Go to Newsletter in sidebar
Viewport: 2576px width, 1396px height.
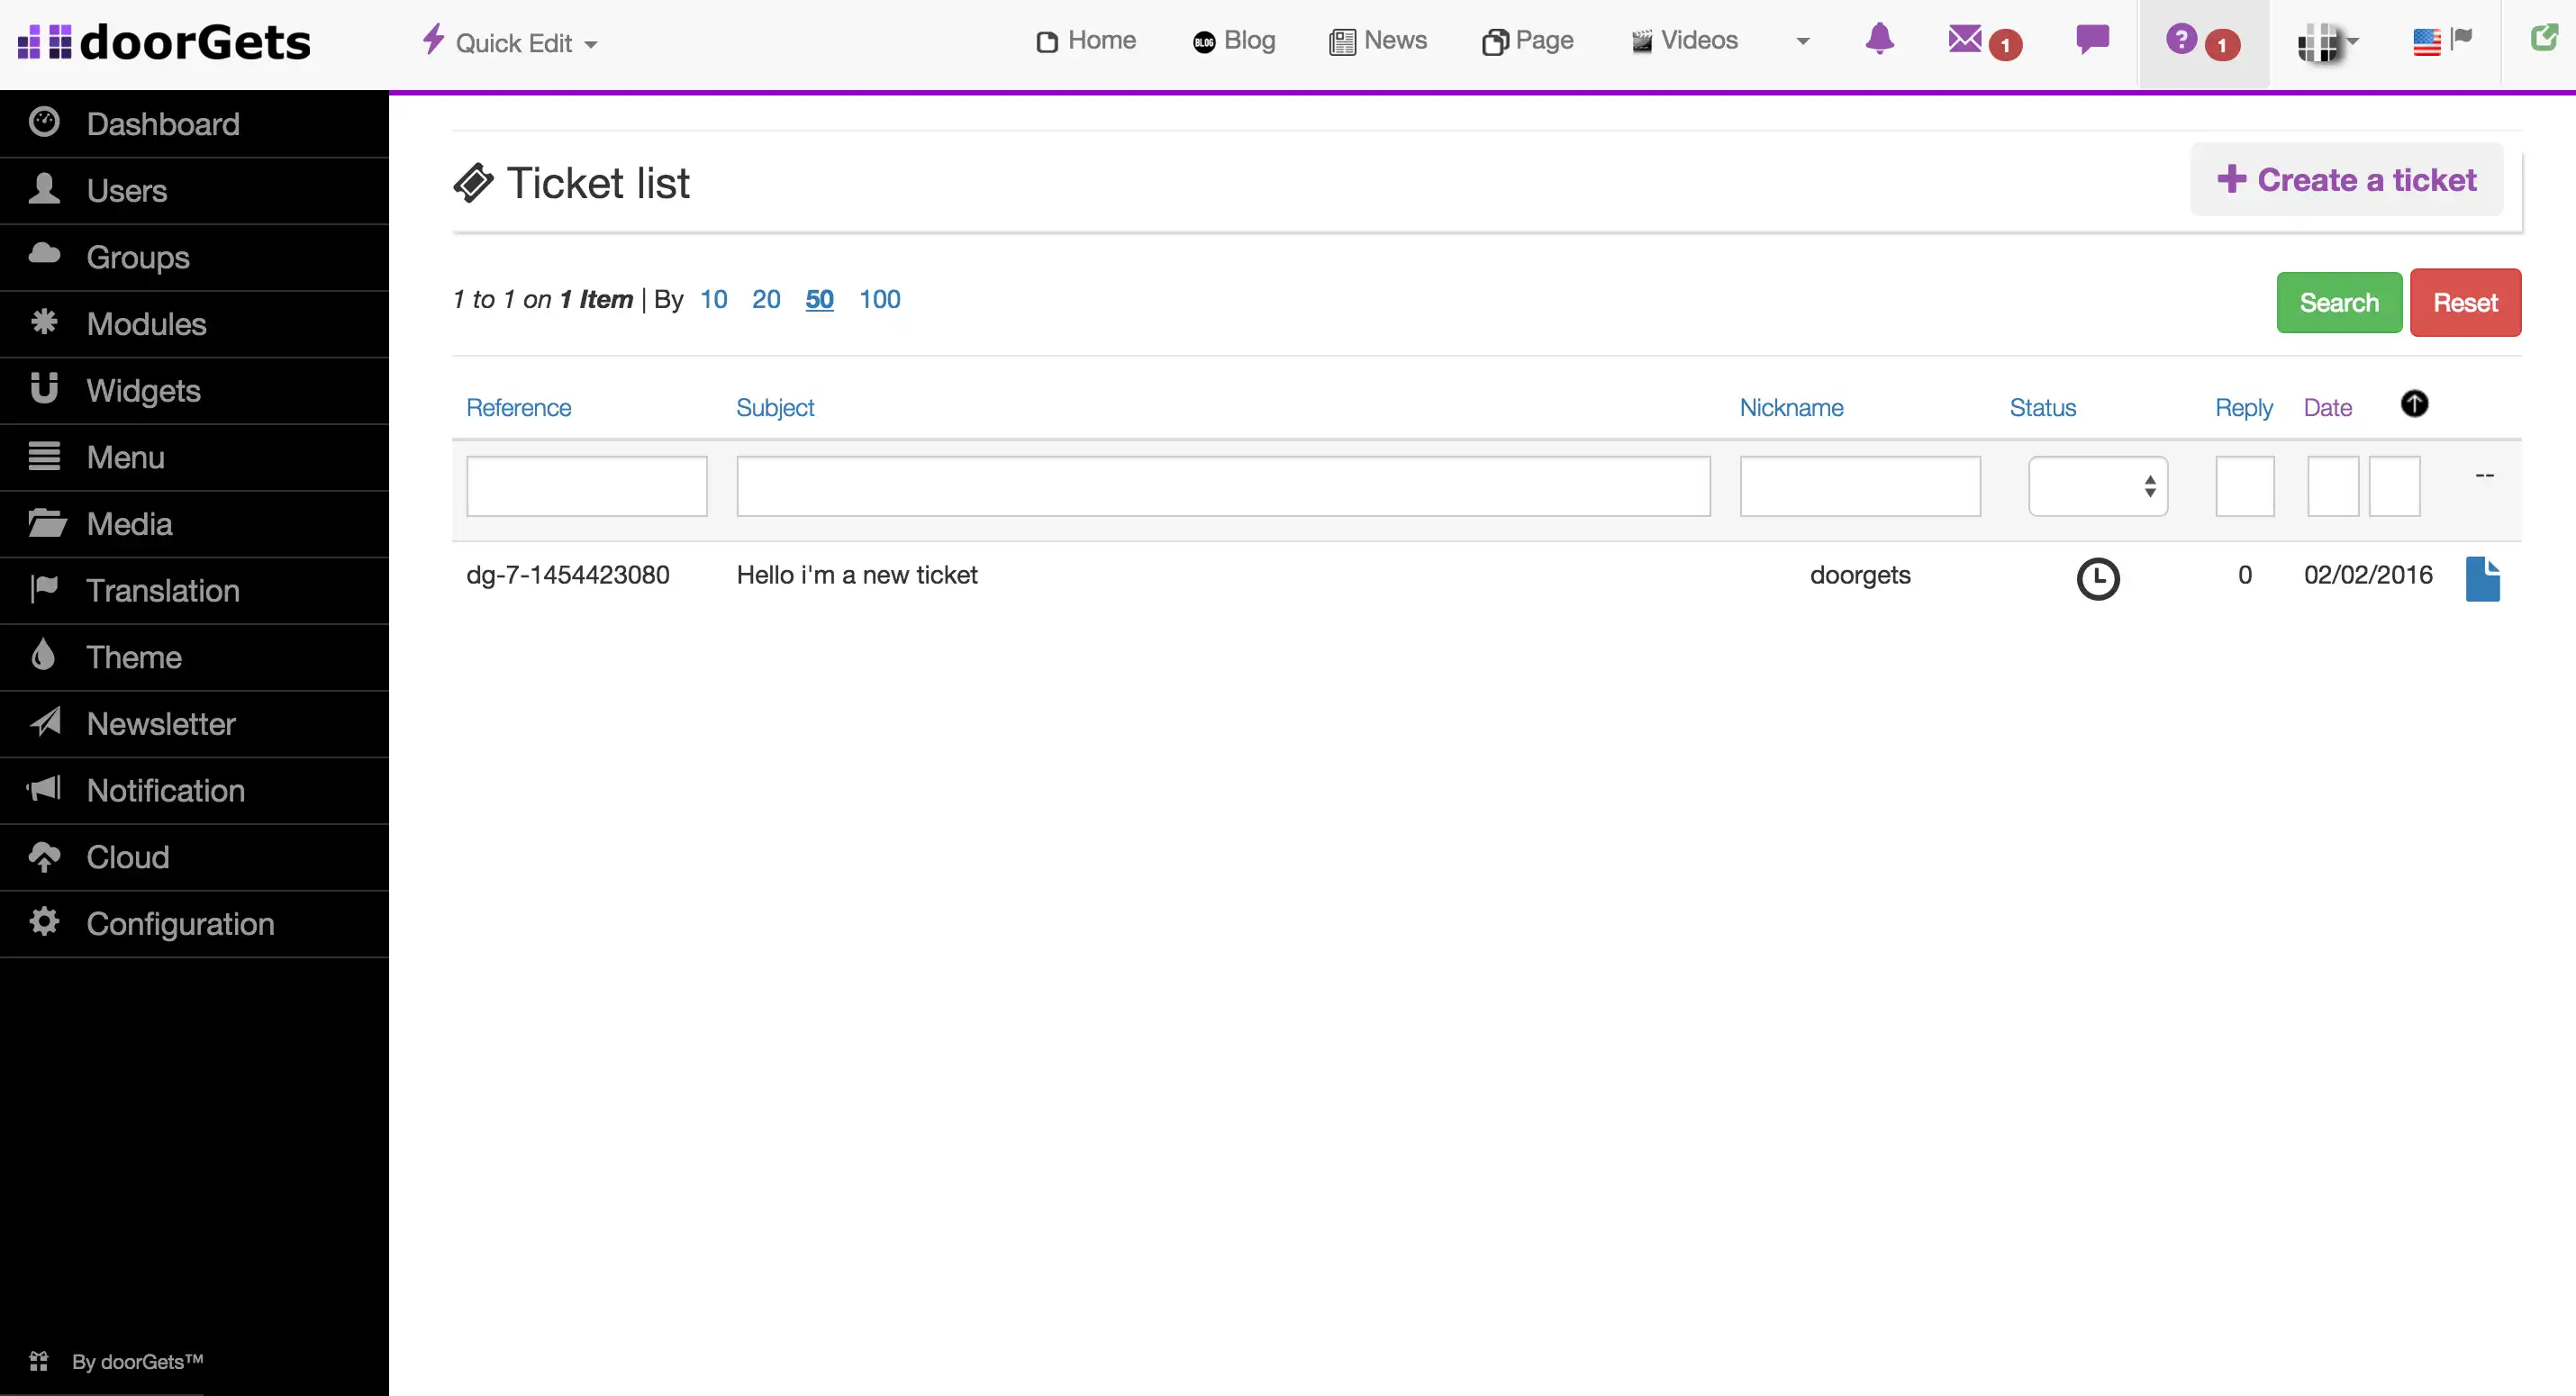[x=161, y=724]
